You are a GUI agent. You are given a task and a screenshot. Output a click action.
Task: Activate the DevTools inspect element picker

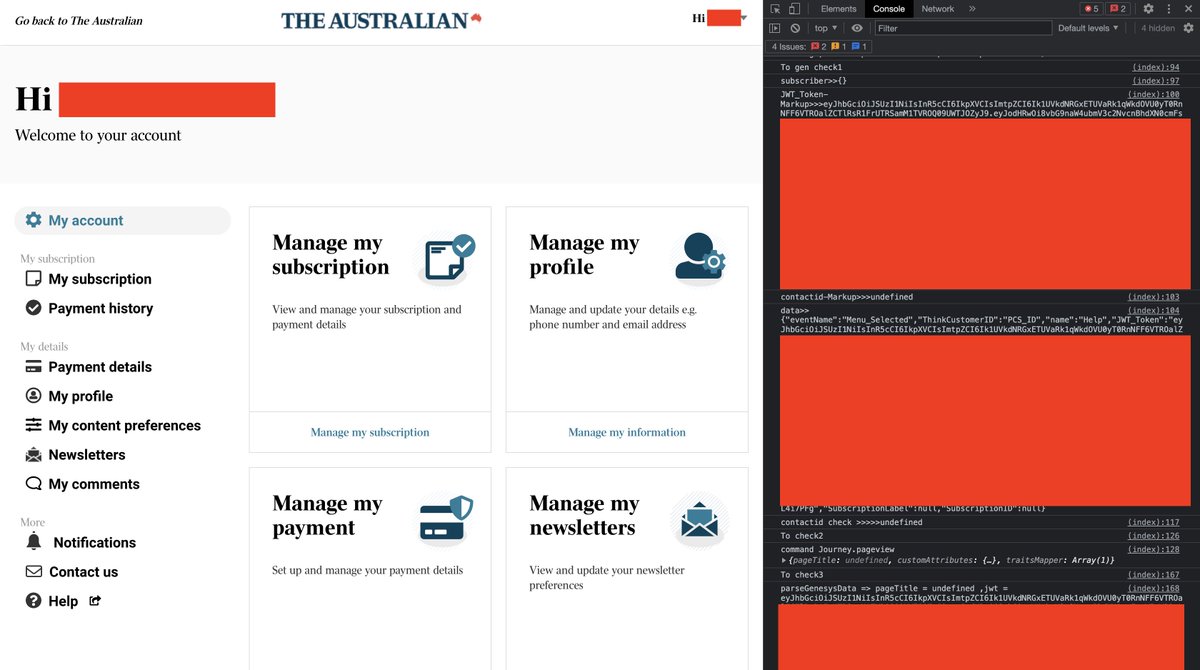[775, 9]
